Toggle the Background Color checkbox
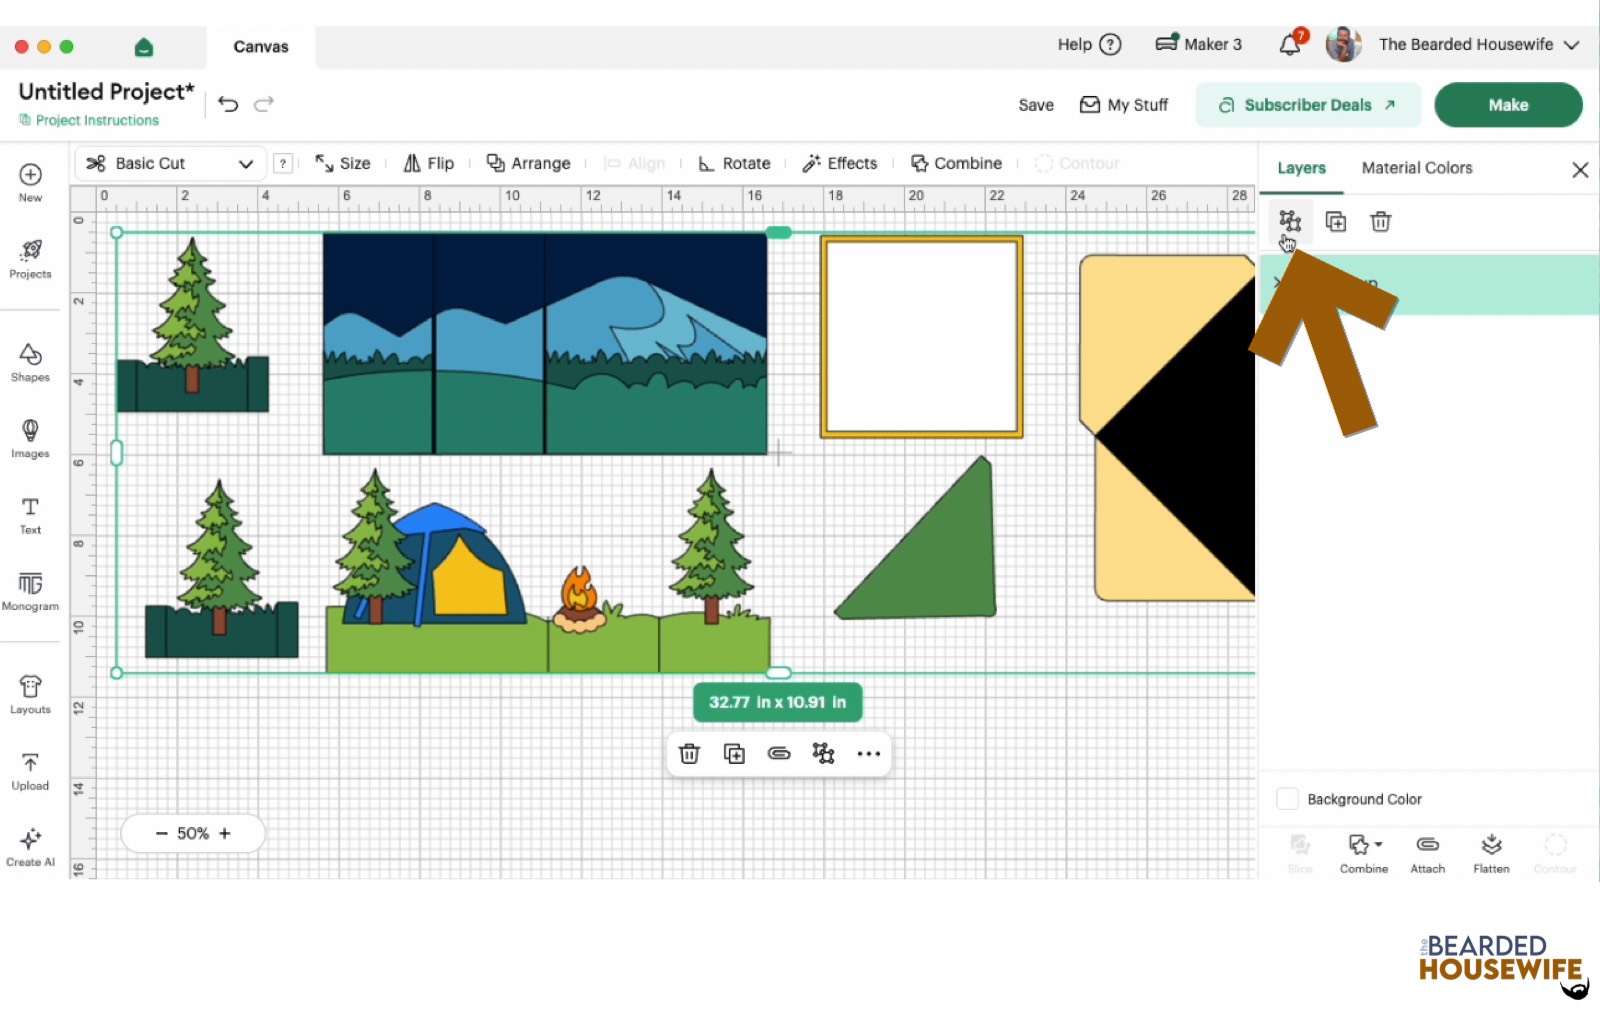Viewport: 1600px width, 1017px height. (x=1288, y=799)
